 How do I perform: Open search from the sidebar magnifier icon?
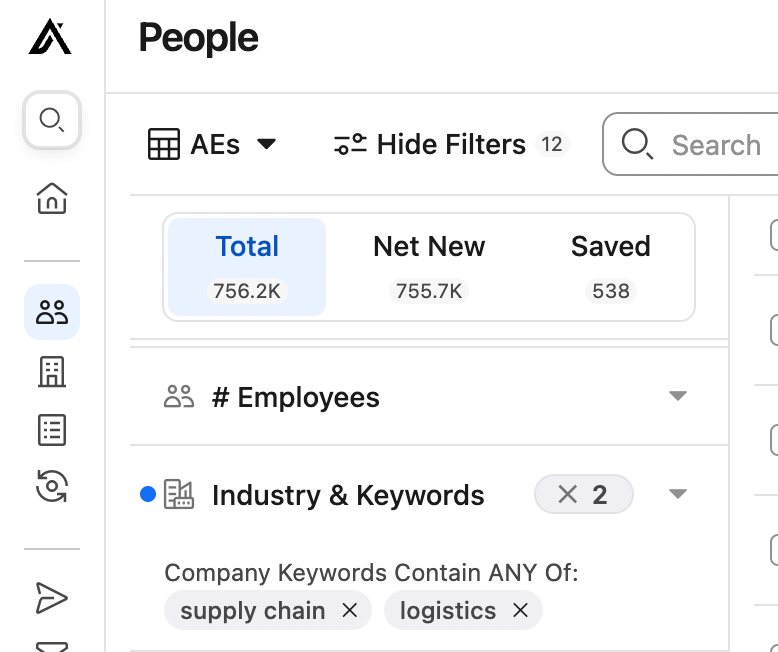coord(52,121)
